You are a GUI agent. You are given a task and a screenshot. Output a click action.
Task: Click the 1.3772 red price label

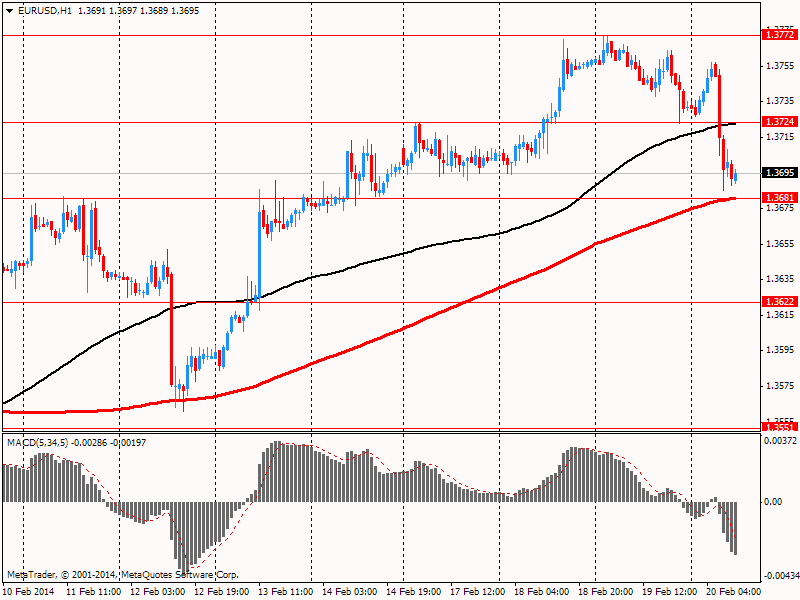[780, 35]
